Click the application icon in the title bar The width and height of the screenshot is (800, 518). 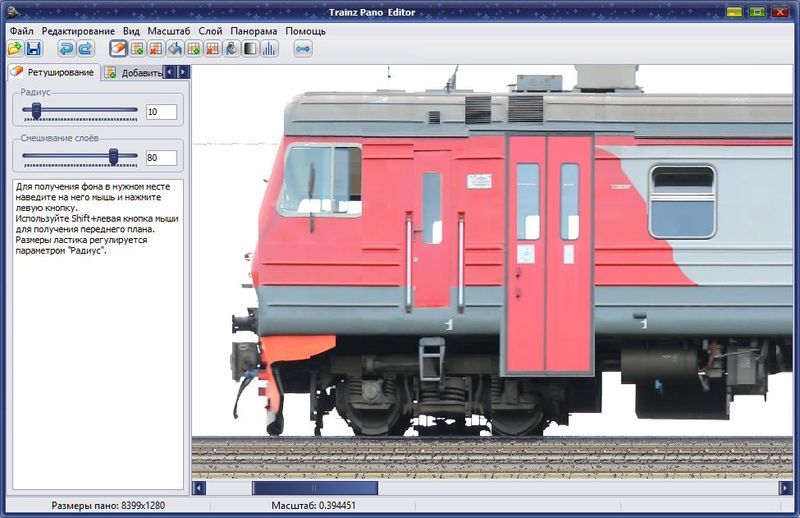click(12, 11)
